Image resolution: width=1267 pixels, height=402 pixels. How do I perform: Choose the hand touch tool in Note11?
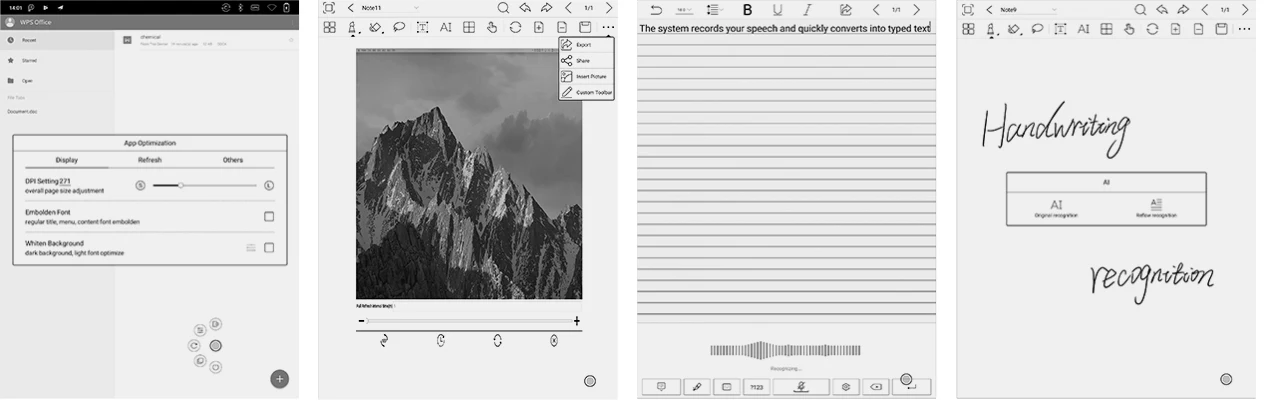pyautogui.click(x=492, y=28)
